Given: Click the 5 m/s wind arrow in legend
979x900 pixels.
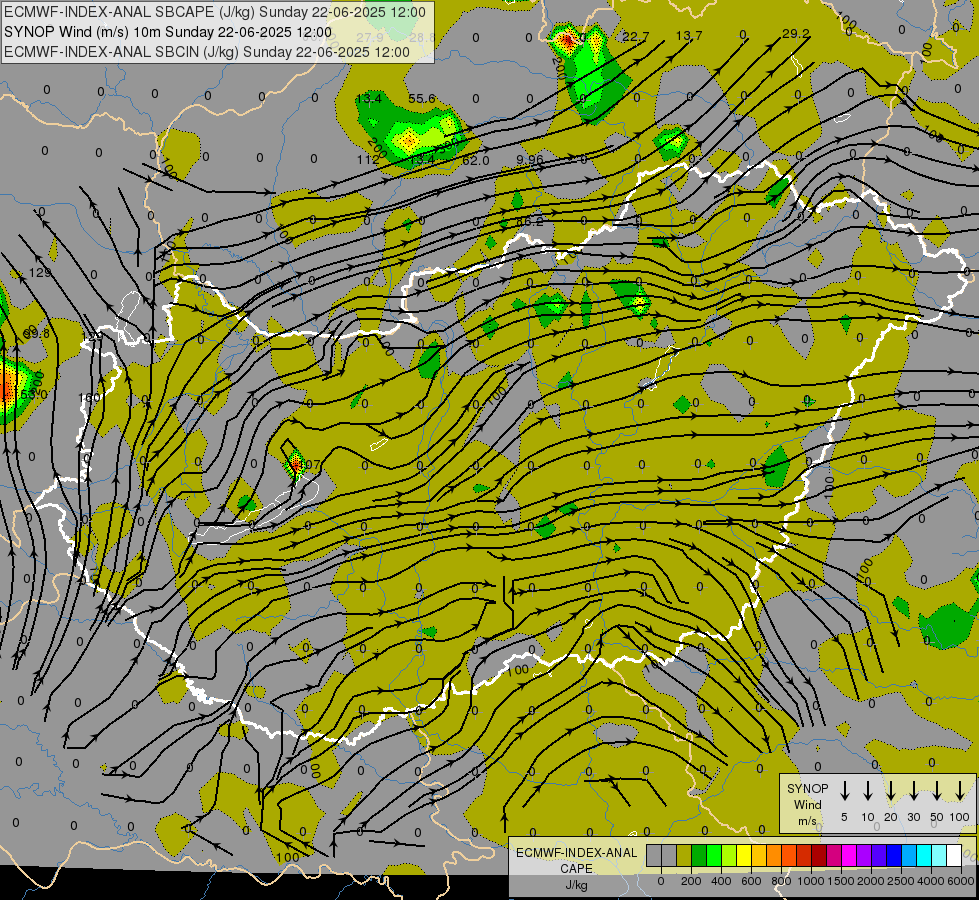Looking at the screenshot, I should click(844, 791).
